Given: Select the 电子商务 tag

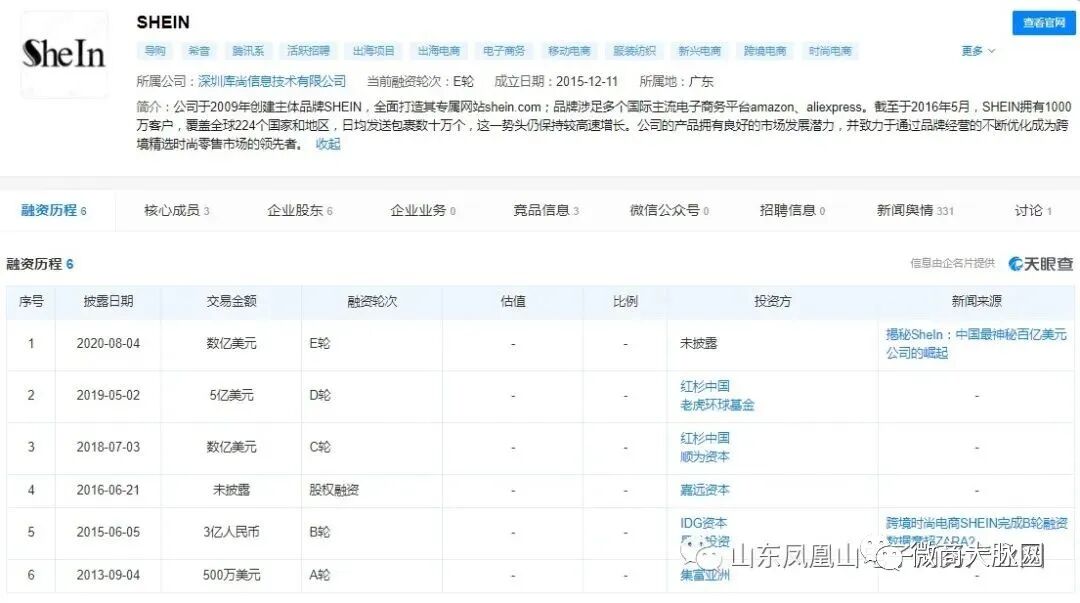Looking at the screenshot, I should coord(503,51).
